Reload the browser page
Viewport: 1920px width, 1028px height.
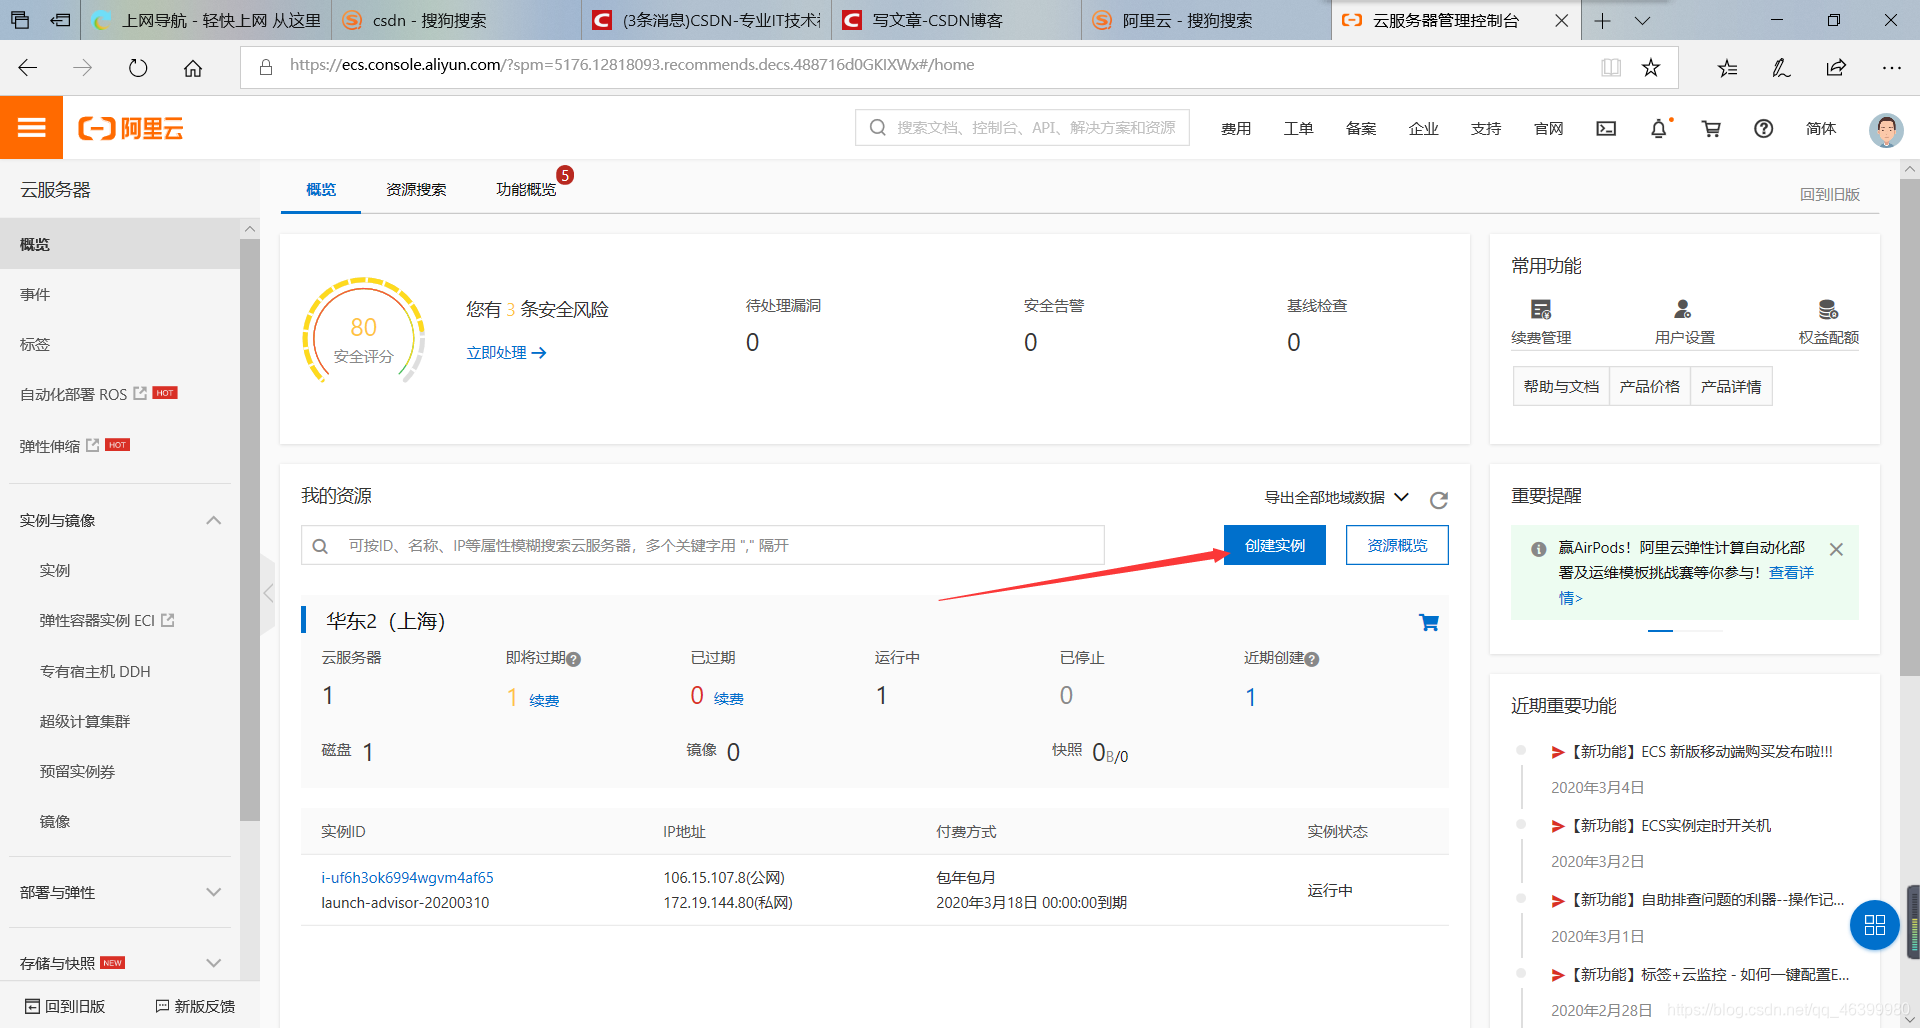(x=138, y=68)
